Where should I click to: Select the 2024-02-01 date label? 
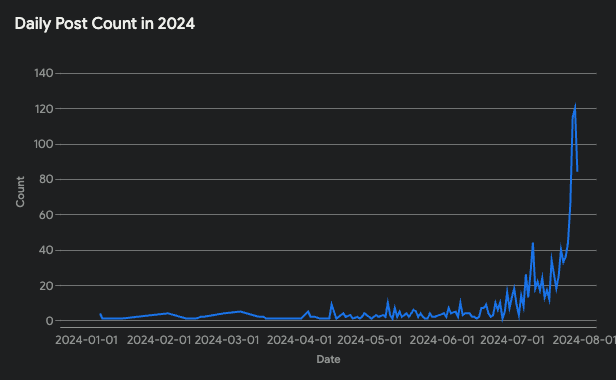159,340
